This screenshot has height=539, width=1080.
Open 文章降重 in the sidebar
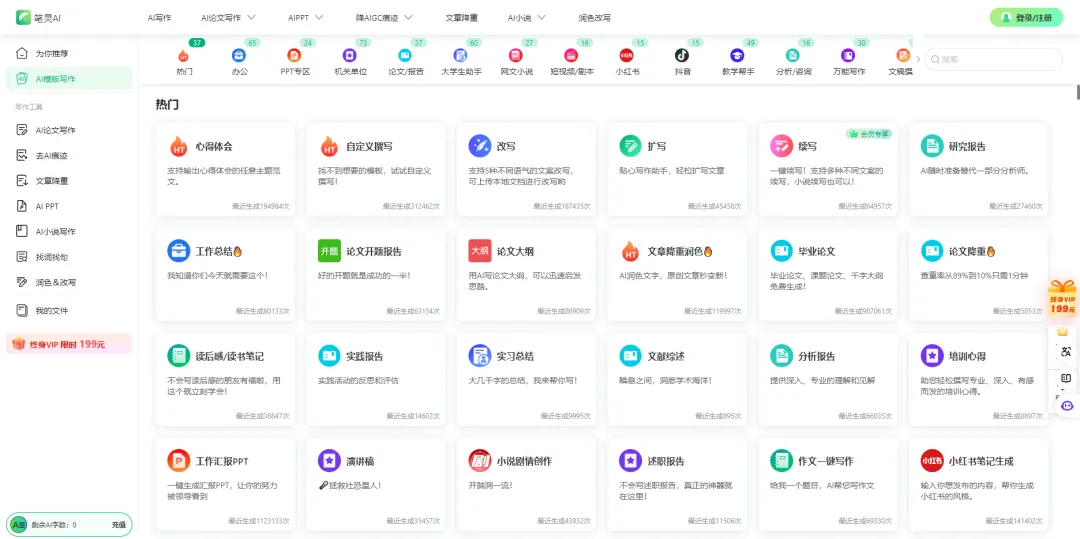pos(69,181)
